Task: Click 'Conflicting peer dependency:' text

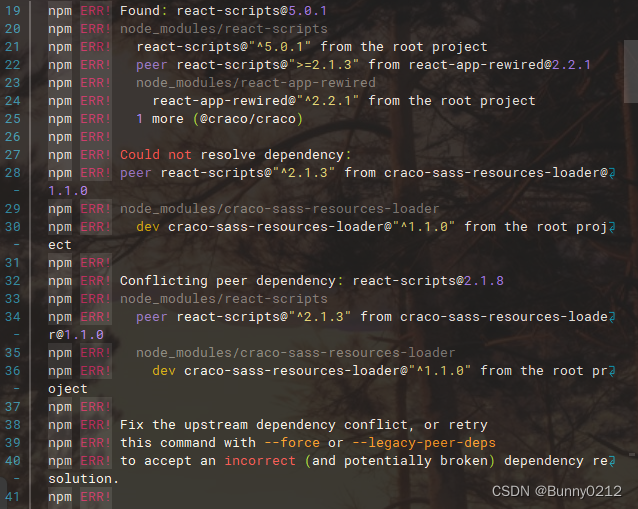Action: (232, 281)
